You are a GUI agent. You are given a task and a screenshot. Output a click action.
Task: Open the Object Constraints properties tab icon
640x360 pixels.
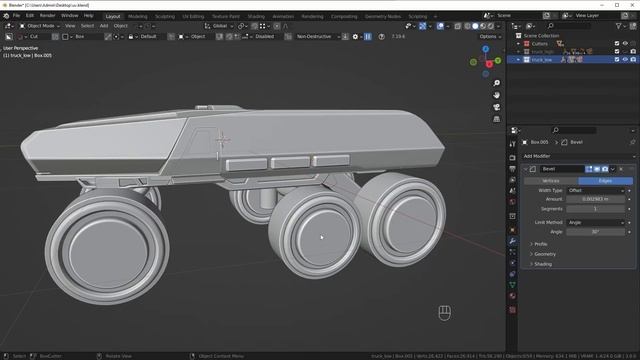click(x=512, y=274)
